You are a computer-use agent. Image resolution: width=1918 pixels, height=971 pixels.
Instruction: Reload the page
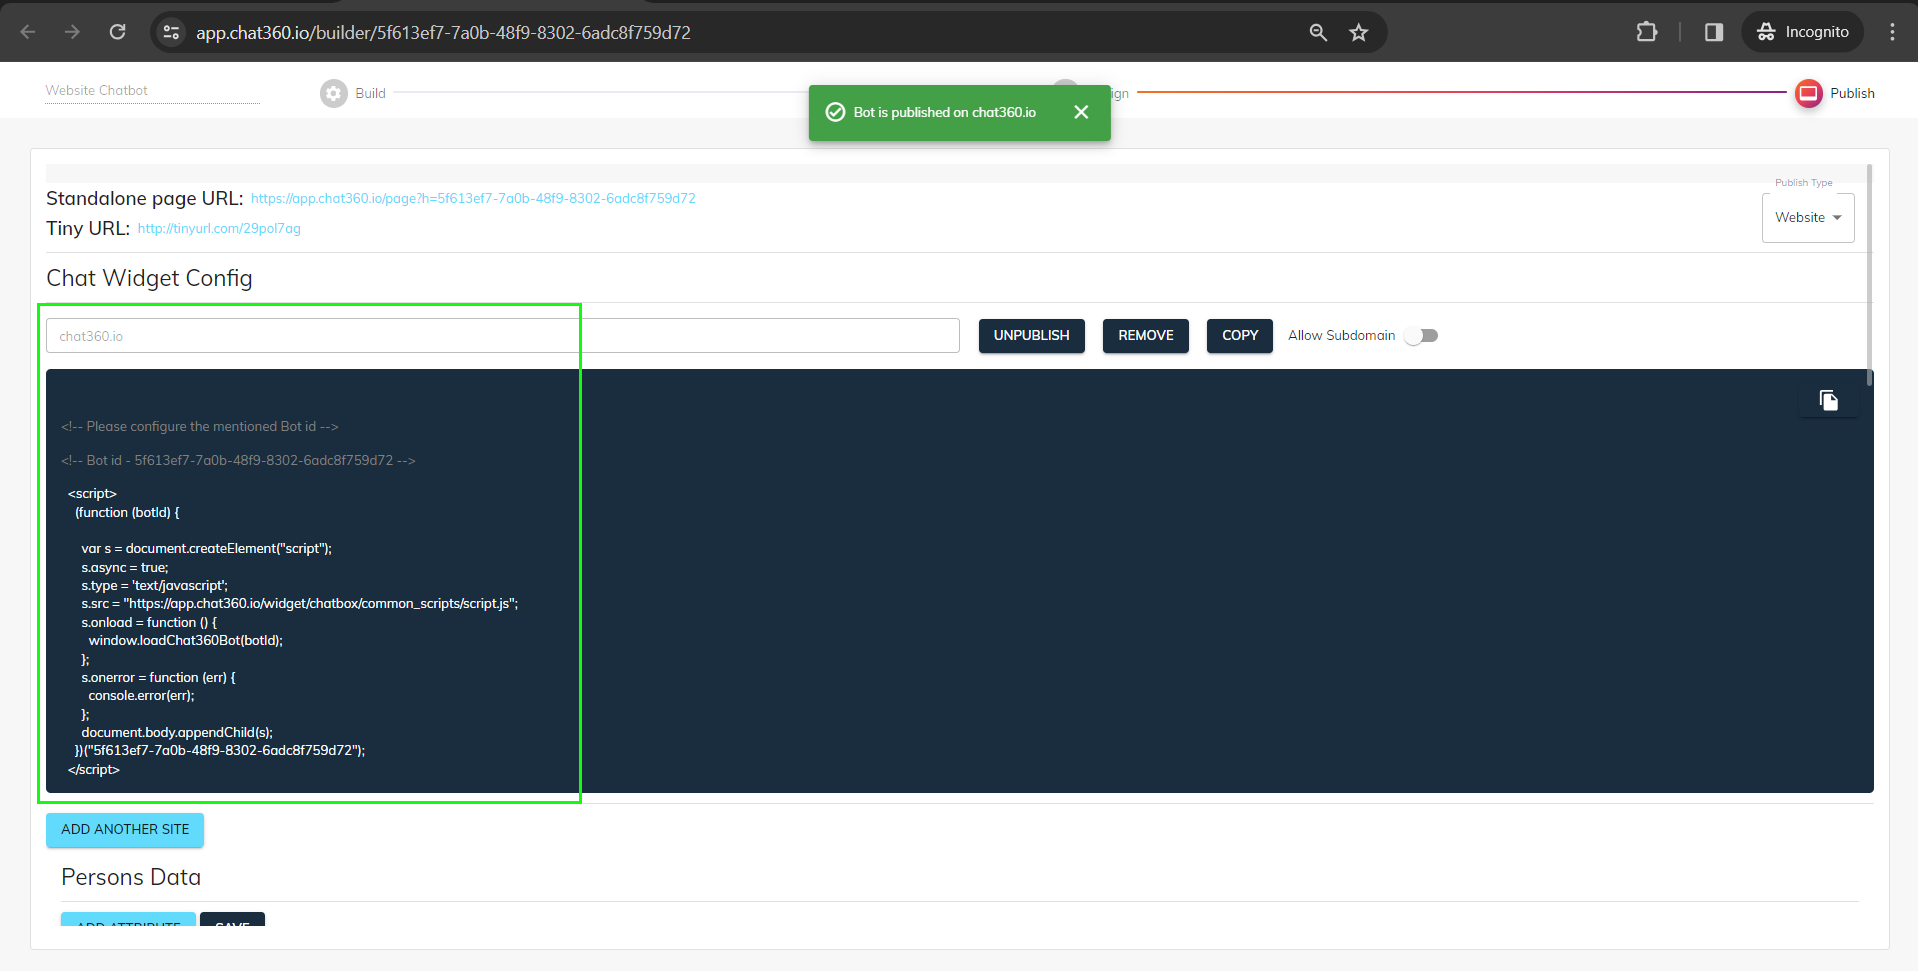pos(118,32)
